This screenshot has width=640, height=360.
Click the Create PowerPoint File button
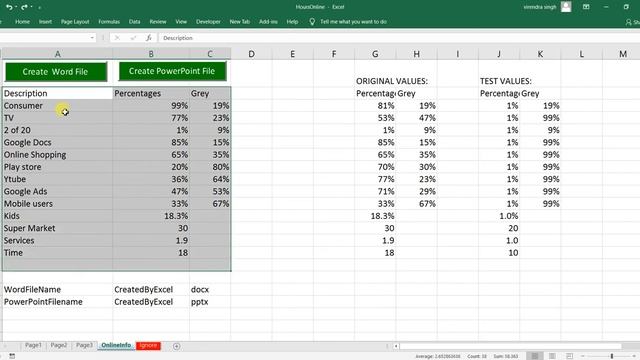pyautogui.click(x=172, y=71)
